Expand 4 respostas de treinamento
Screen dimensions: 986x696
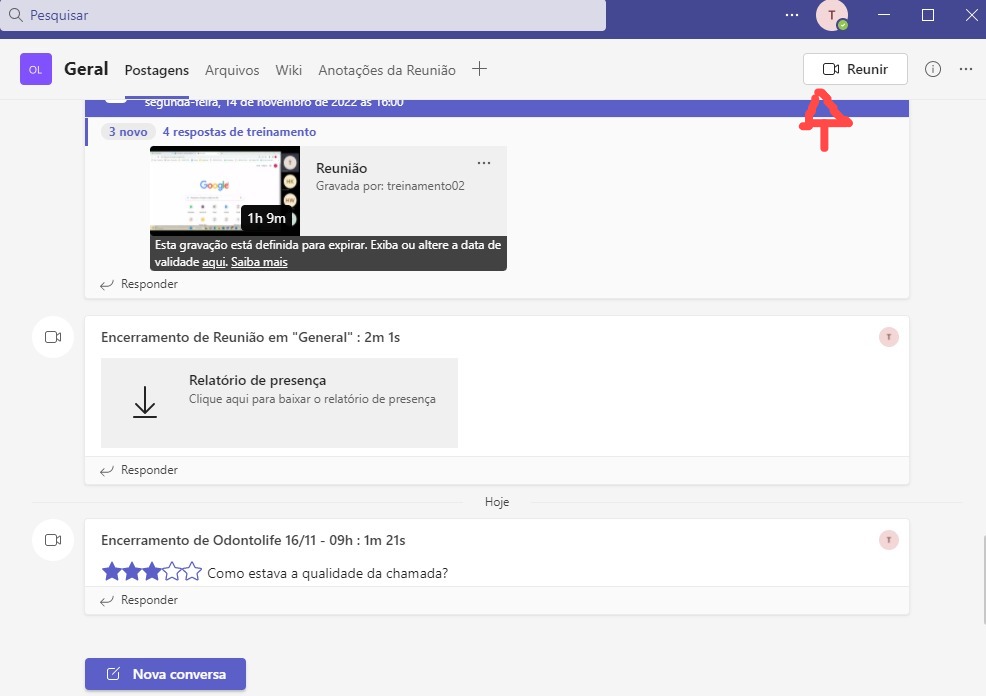(239, 132)
